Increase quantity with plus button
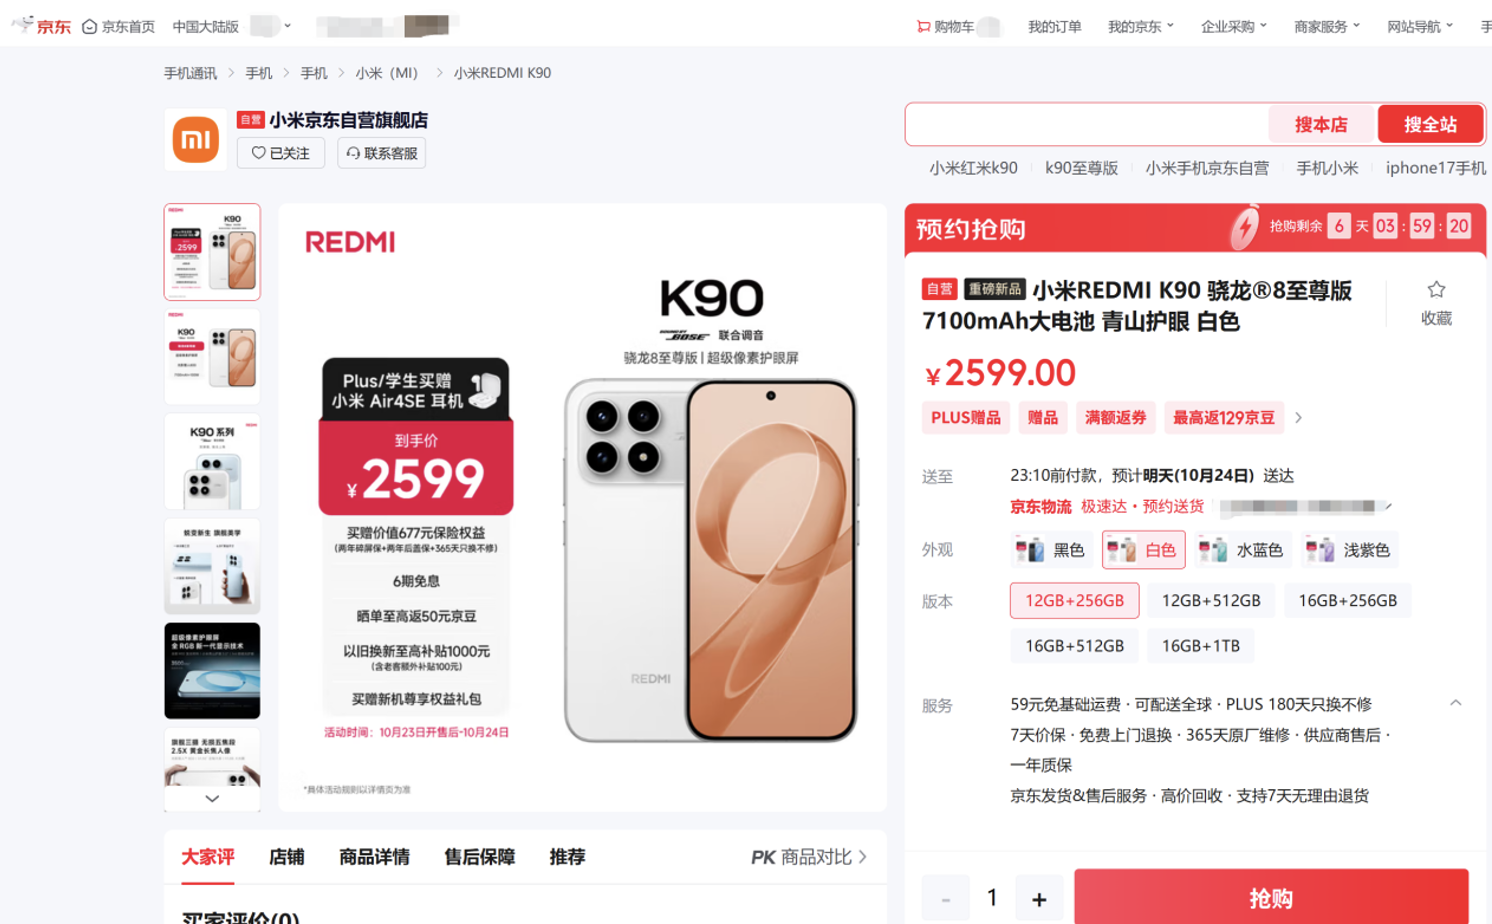 click(x=1039, y=899)
